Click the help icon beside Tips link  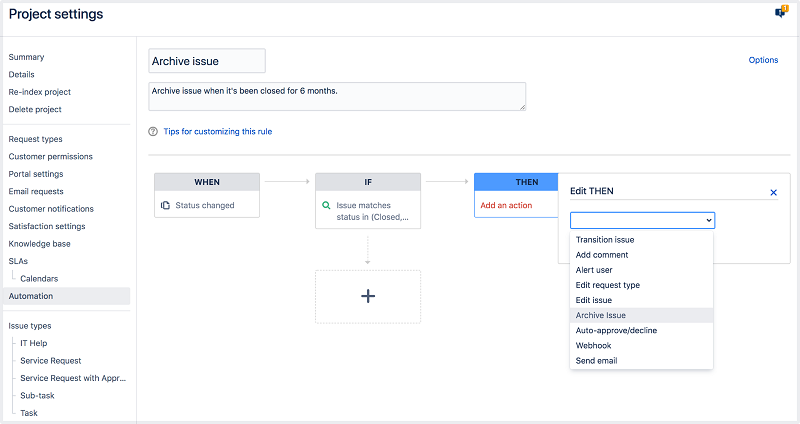click(x=153, y=131)
